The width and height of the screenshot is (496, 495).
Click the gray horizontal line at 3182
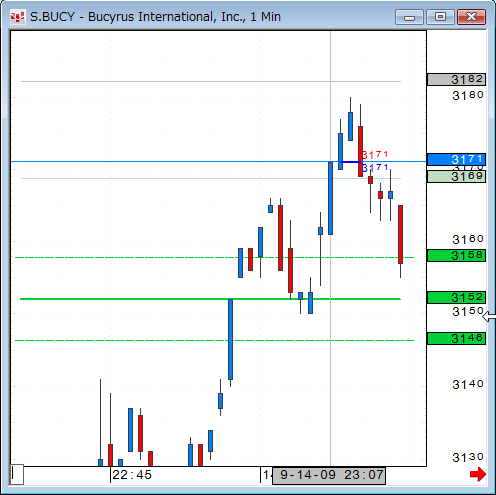(211, 81)
